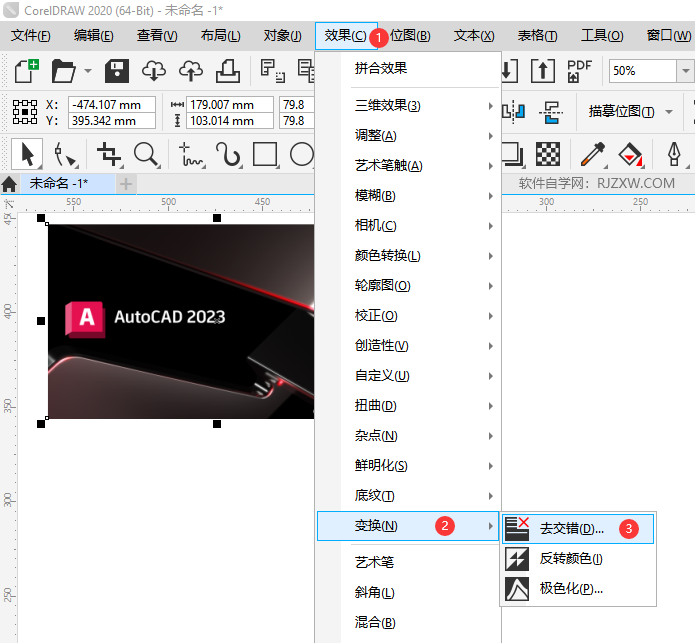Open a file with the folder icon
The height and width of the screenshot is (643, 695).
click(x=63, y=71)
